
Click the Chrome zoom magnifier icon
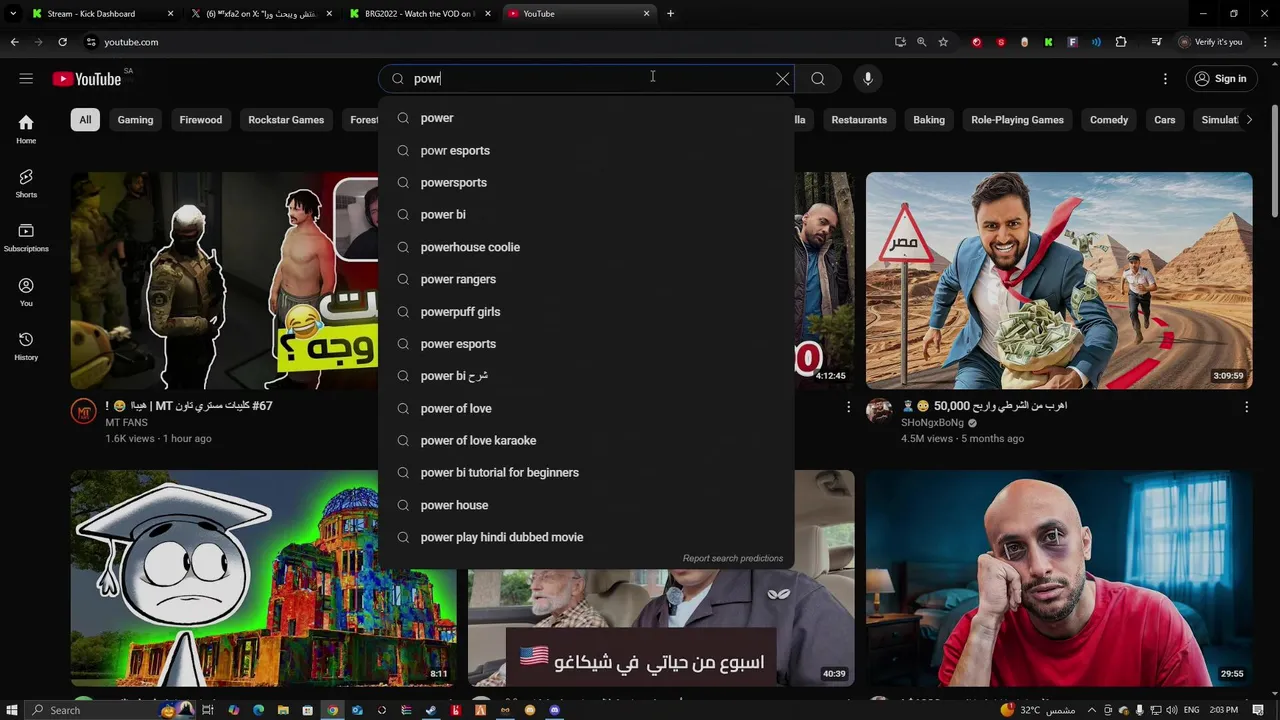point(921,42)
